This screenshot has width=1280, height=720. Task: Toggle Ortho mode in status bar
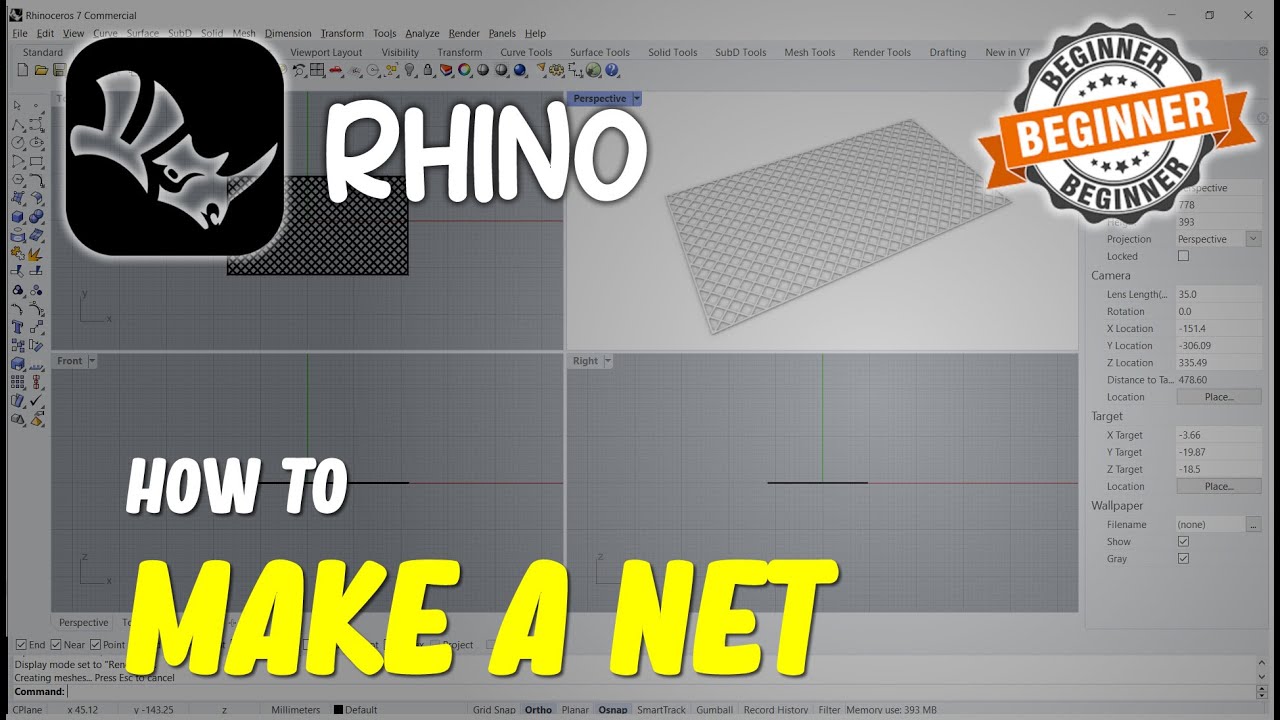click(x=538, y=710)
